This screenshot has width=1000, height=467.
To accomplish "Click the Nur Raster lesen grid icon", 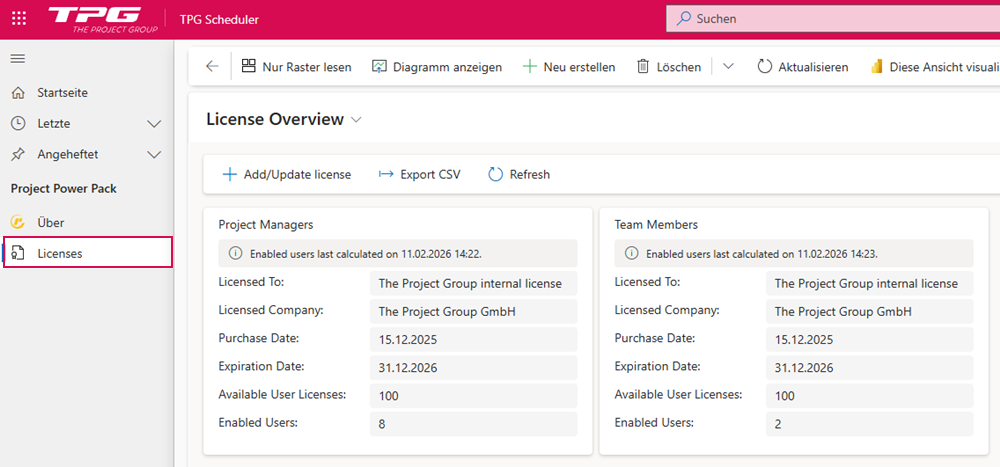I will (248, 67).
